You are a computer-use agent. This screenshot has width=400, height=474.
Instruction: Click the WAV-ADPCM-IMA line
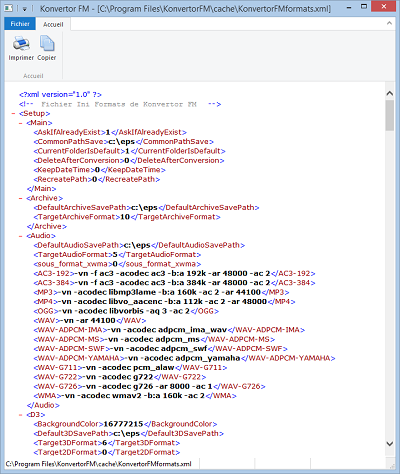pos(169,330)
